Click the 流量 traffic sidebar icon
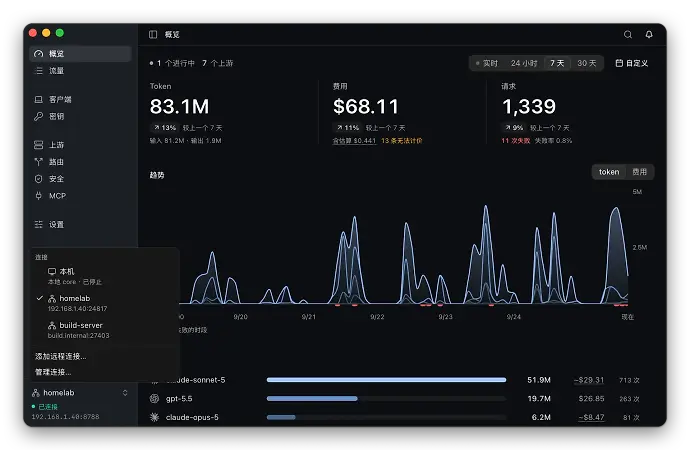Image resolution: width=690 pixels, height=450 pixels. 39,70
